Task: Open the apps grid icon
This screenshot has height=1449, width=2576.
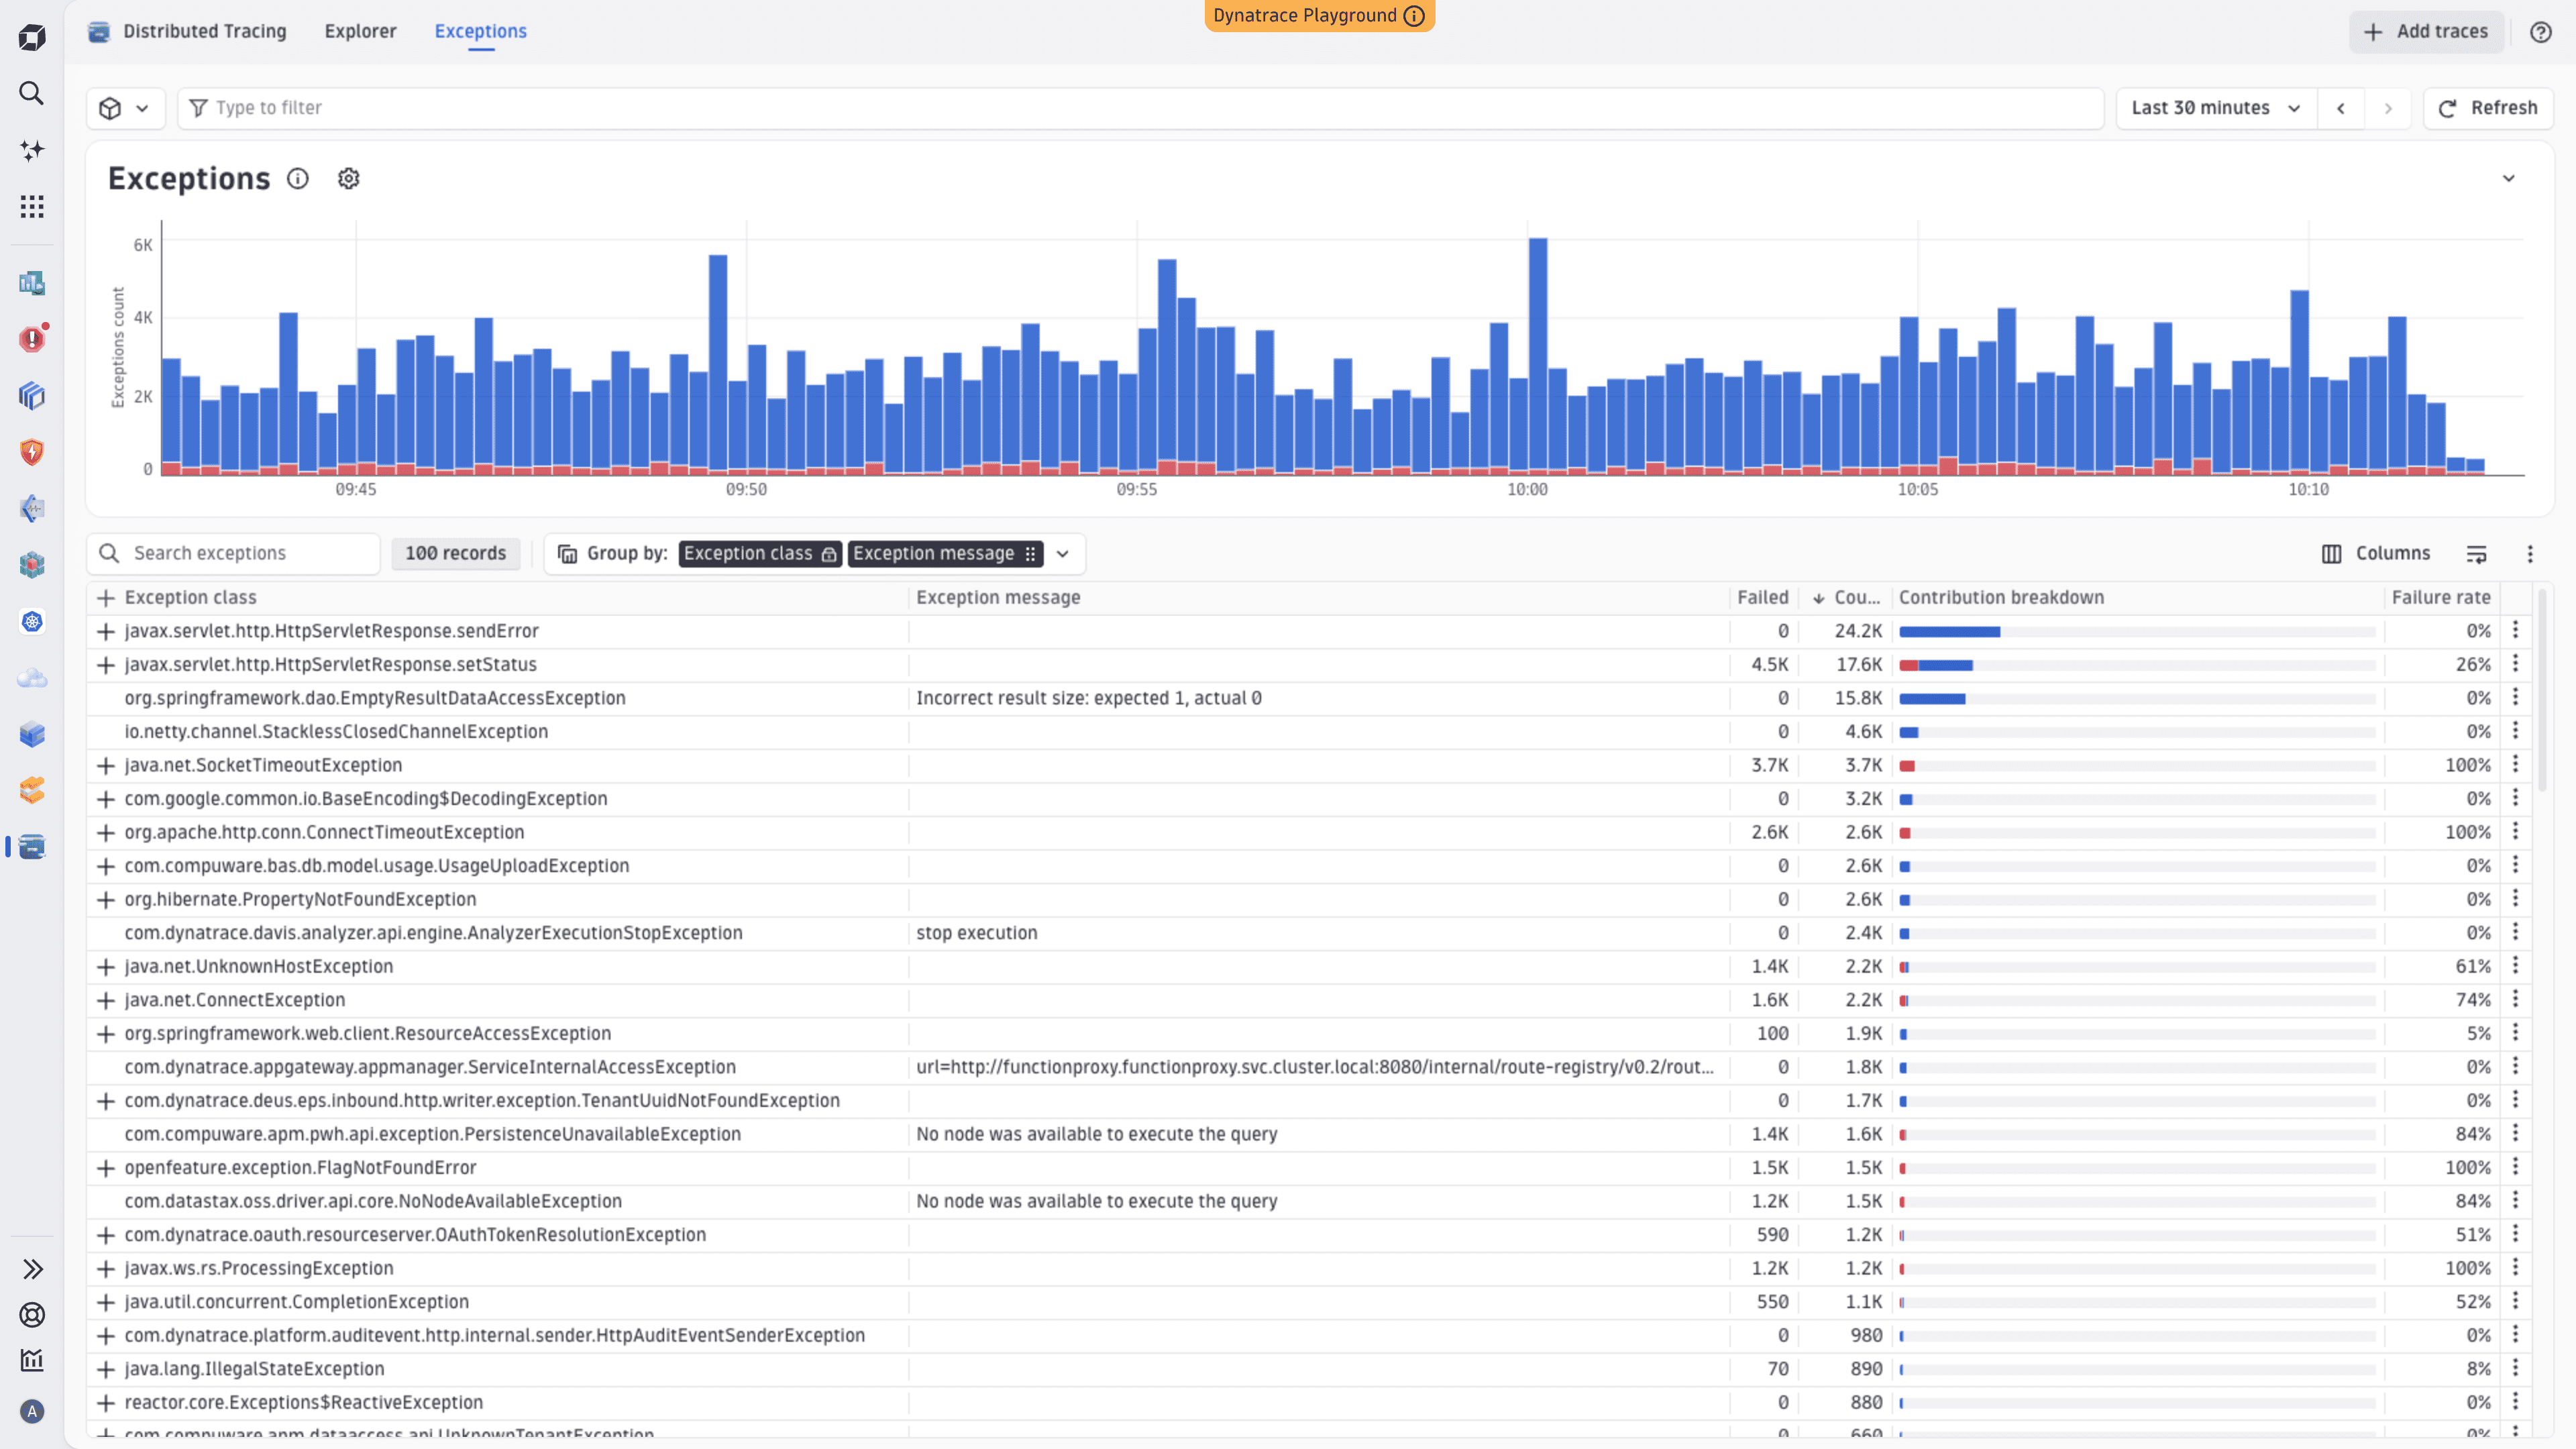Action: click(x=32, y=207)
